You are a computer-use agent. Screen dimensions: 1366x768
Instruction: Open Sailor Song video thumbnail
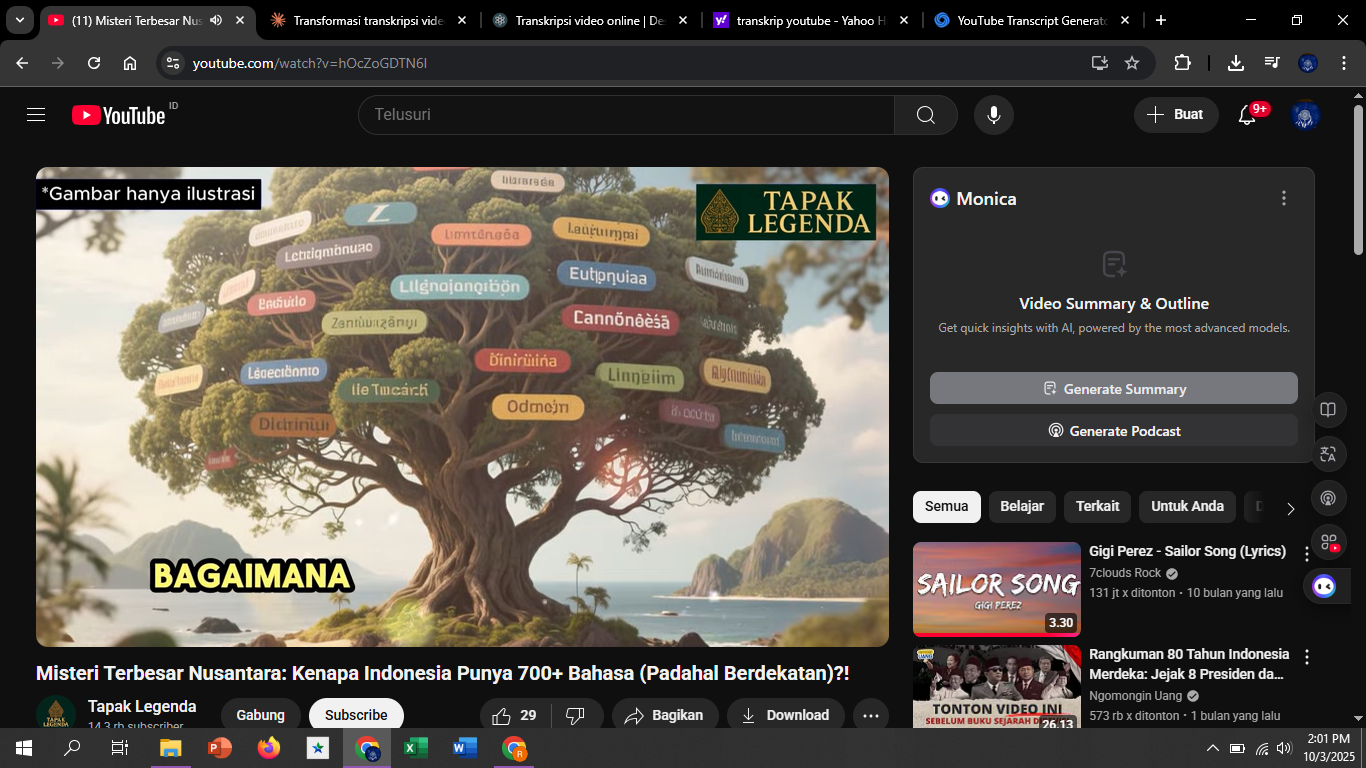pyautogui.click(x=997, y=590)
